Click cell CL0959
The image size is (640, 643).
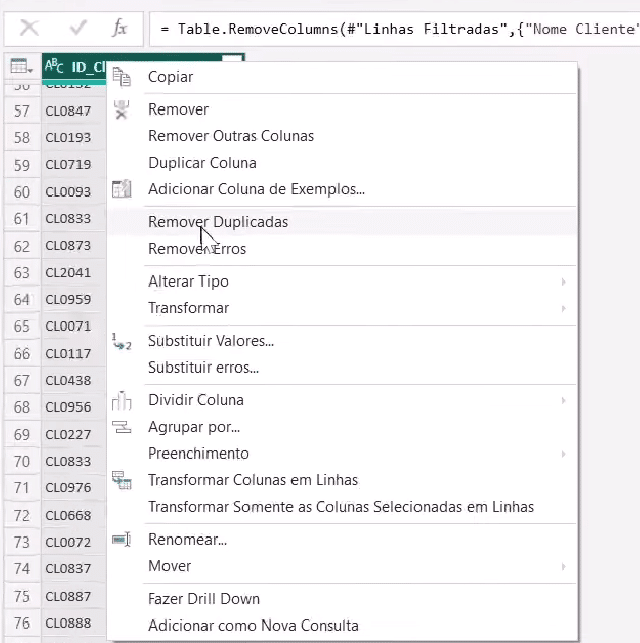[68, 300]
